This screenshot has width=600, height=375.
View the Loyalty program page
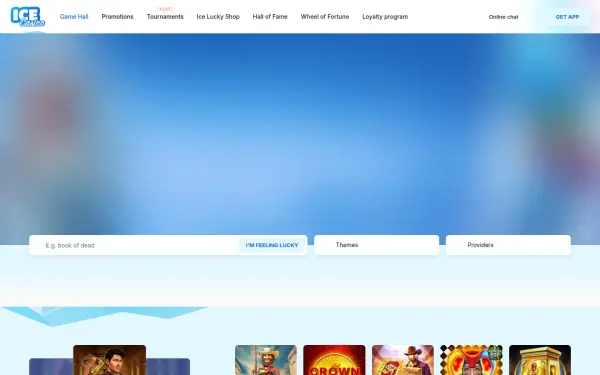tap(385, 17)
